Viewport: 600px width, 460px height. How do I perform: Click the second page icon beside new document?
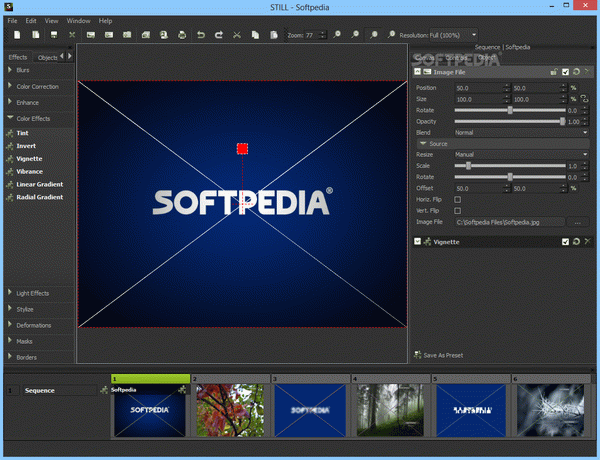[x=36, y=35]
